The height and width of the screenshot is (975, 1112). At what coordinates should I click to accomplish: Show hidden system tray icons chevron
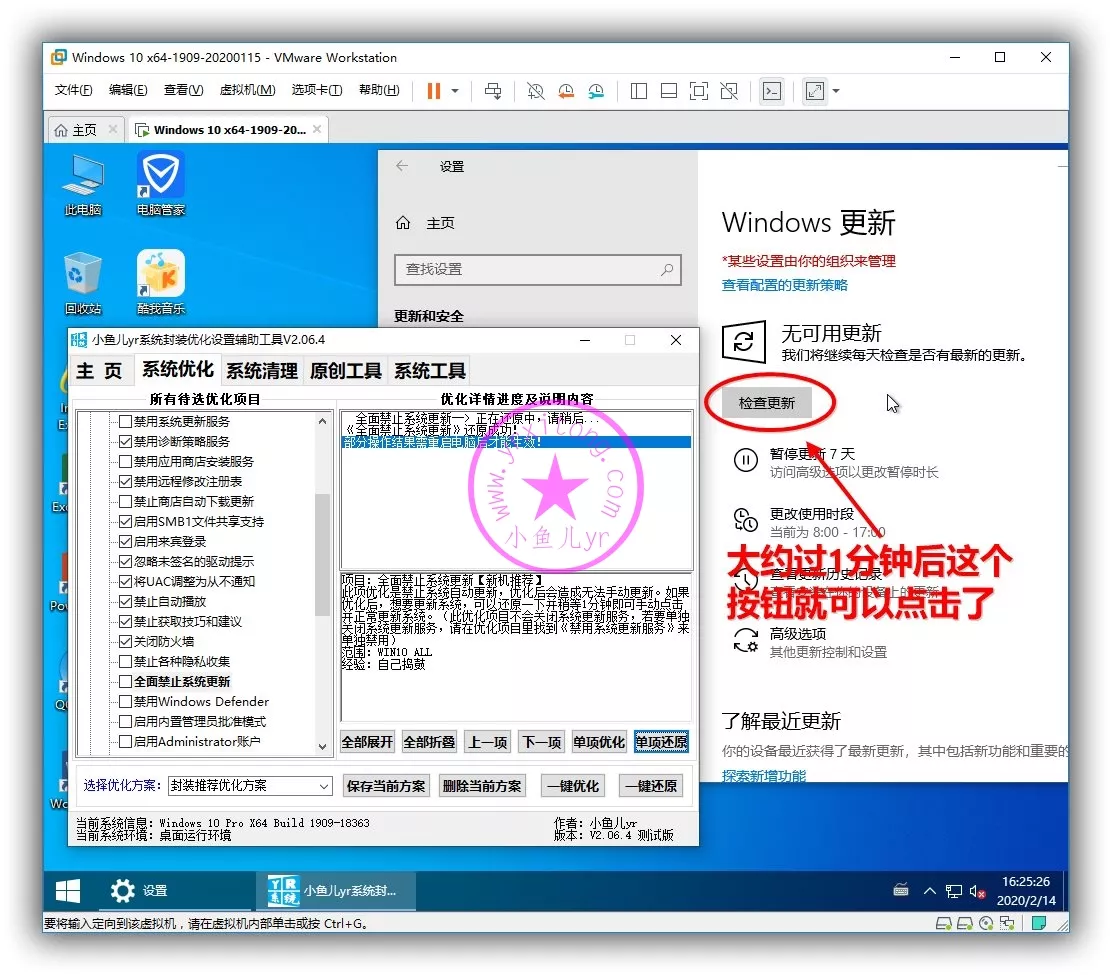(929, 890)
